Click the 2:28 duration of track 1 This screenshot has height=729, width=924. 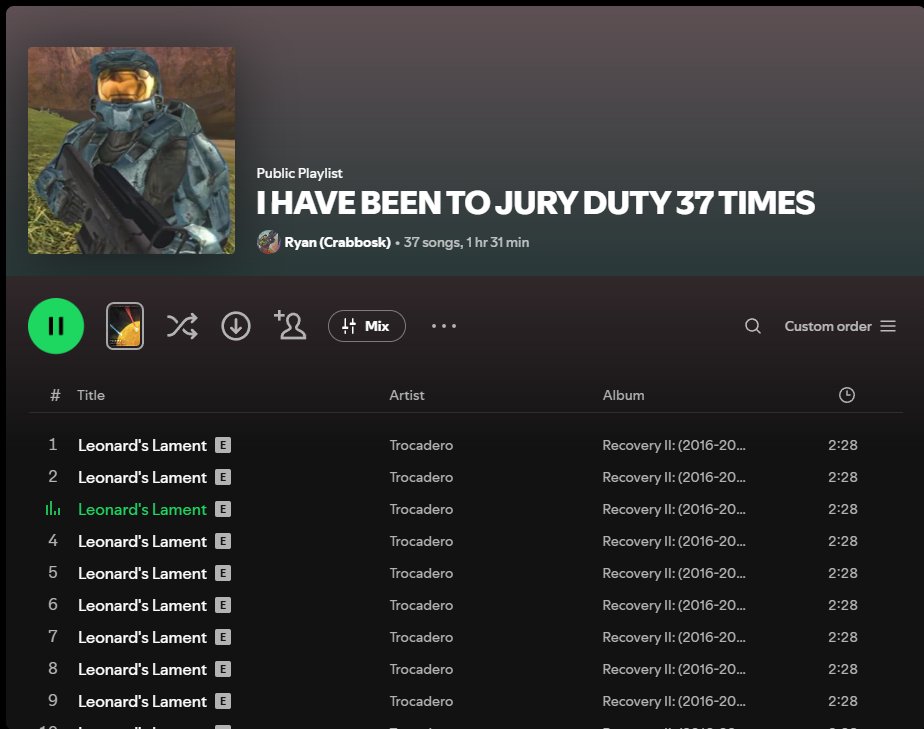[843, 445]
